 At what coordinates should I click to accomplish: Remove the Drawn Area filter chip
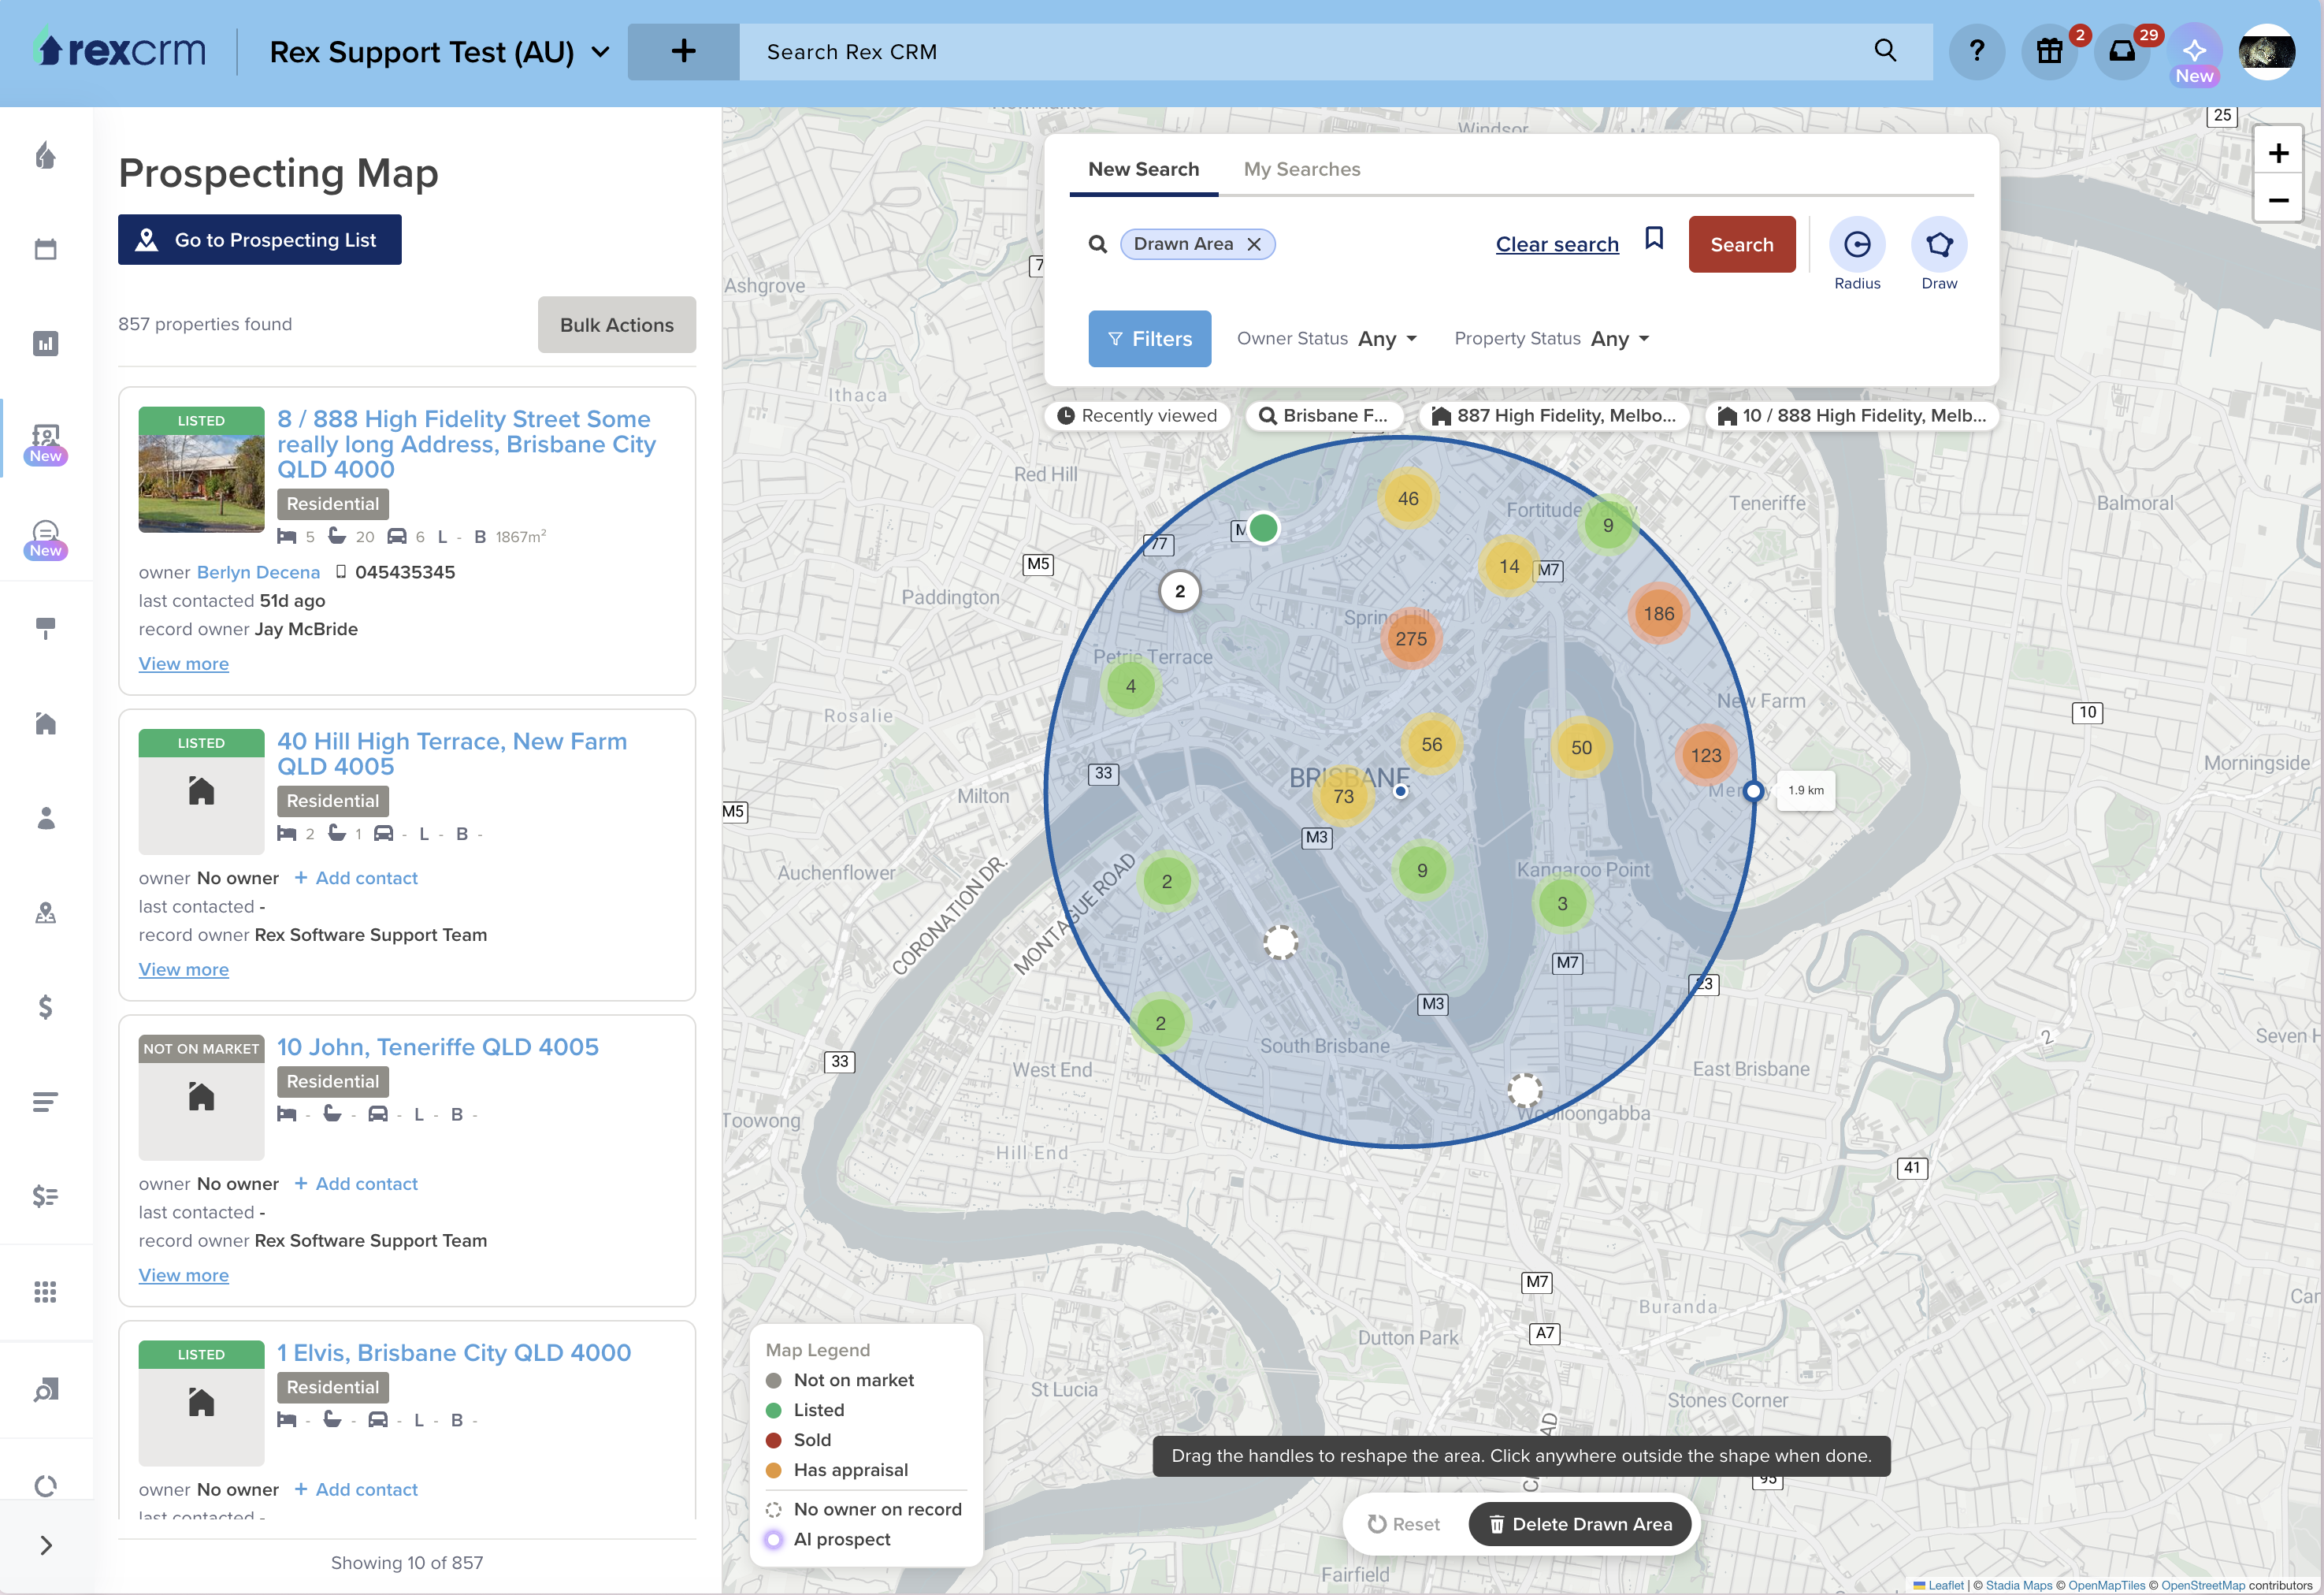1254,244
